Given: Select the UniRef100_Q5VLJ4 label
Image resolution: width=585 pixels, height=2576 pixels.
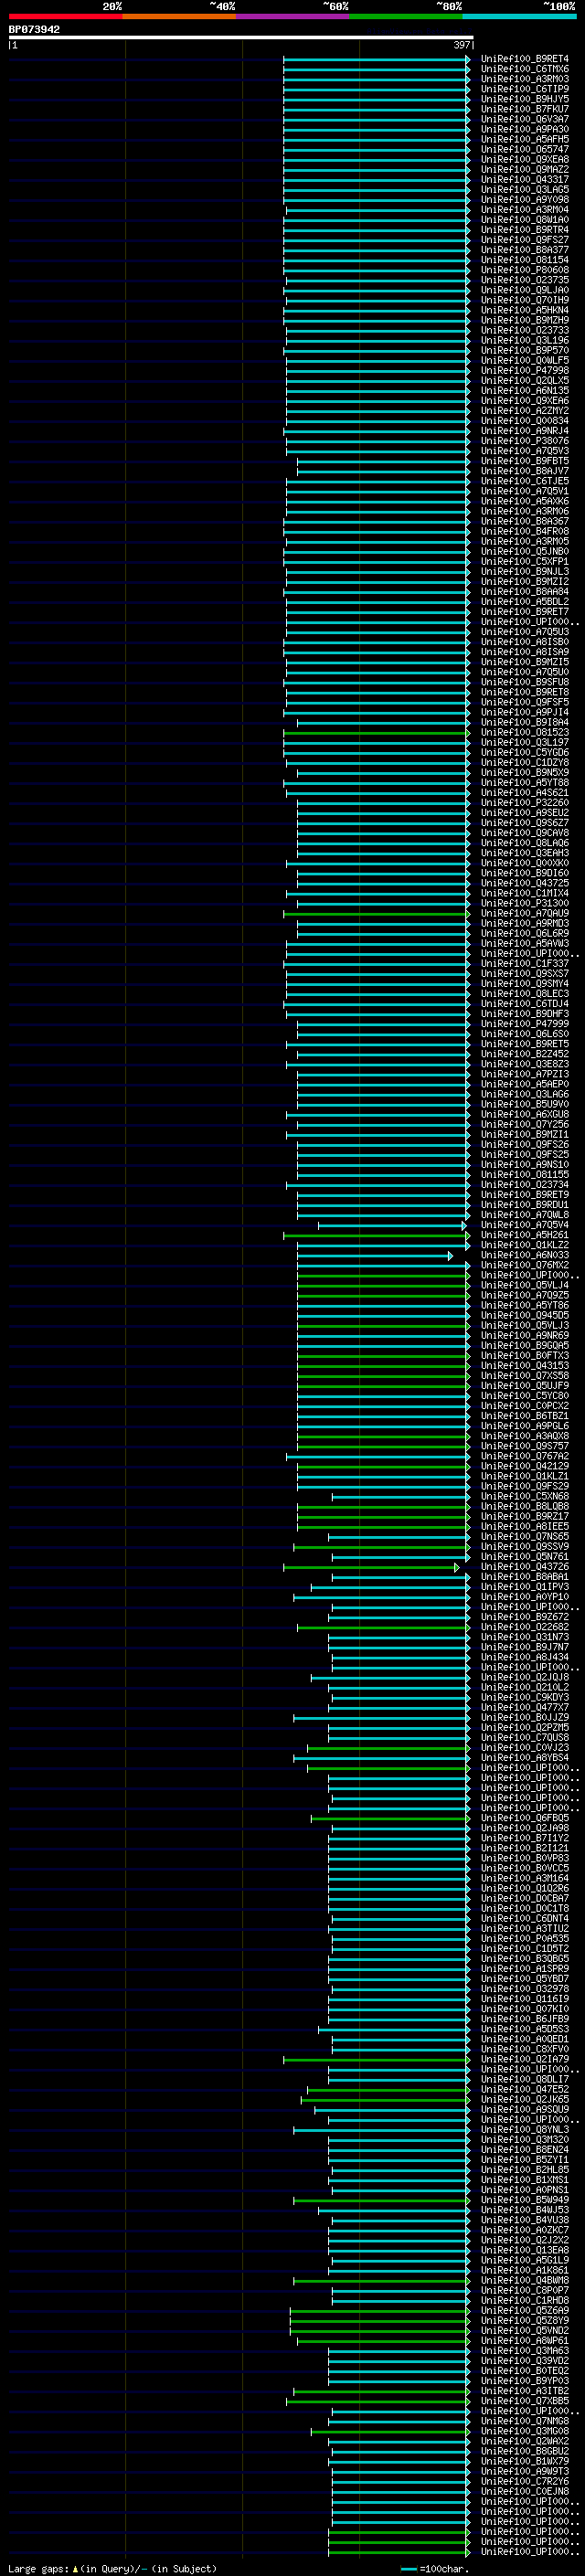Looking at the screenshot, I should click(x=525, y=1285).
